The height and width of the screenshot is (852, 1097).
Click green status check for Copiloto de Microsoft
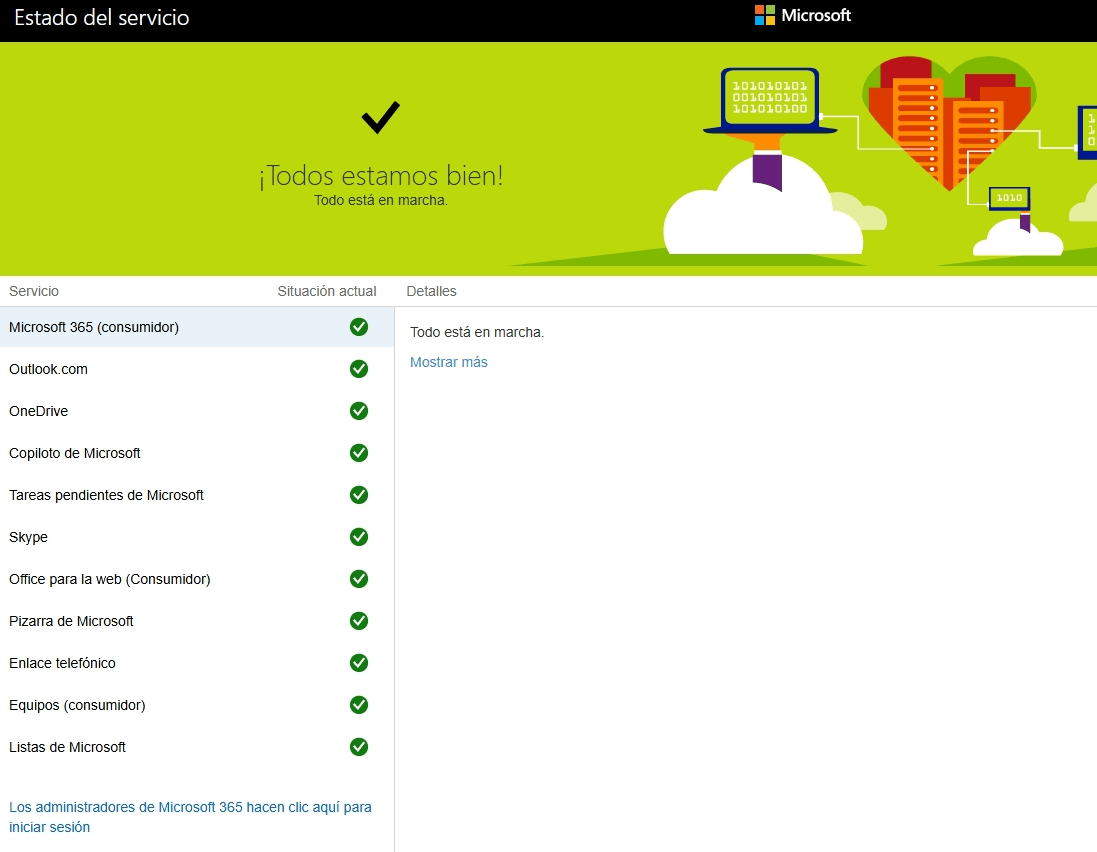click(x=359, y=453)
